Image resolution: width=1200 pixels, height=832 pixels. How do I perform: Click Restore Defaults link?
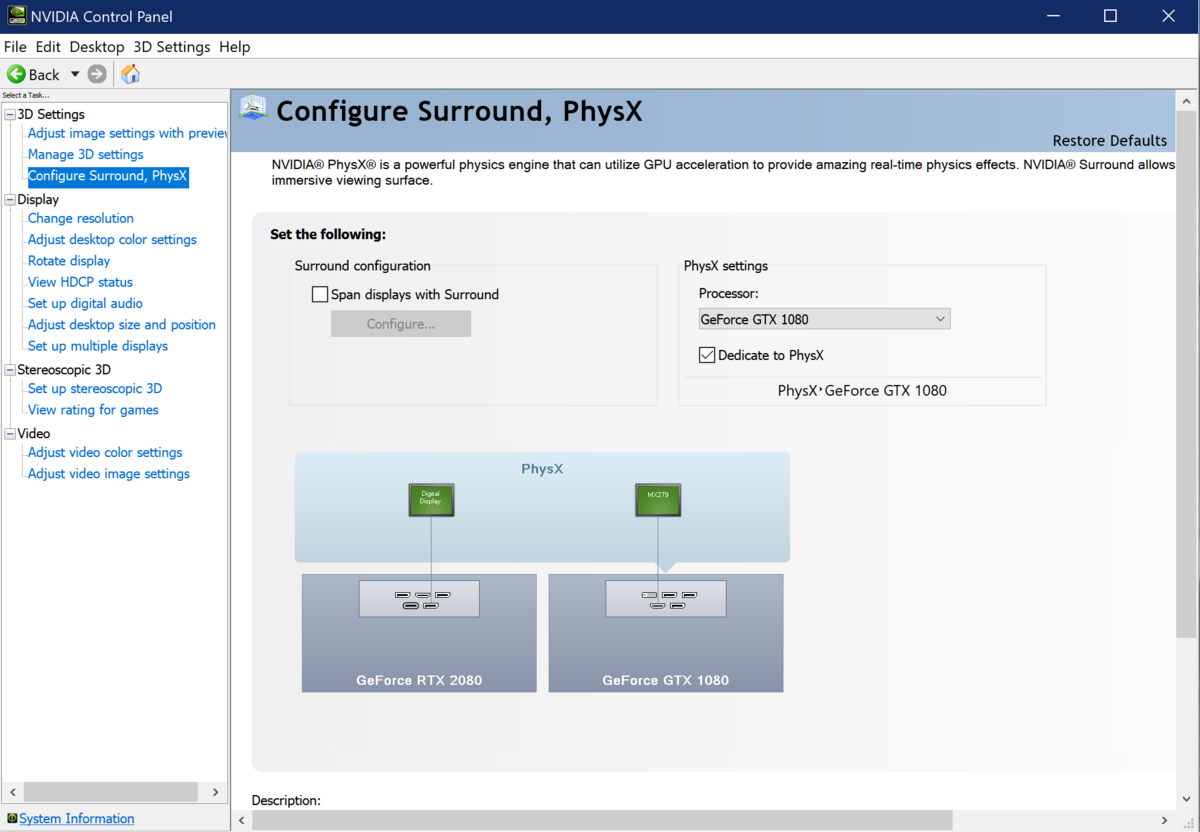pyautogui.click(x=1110, y=141)
